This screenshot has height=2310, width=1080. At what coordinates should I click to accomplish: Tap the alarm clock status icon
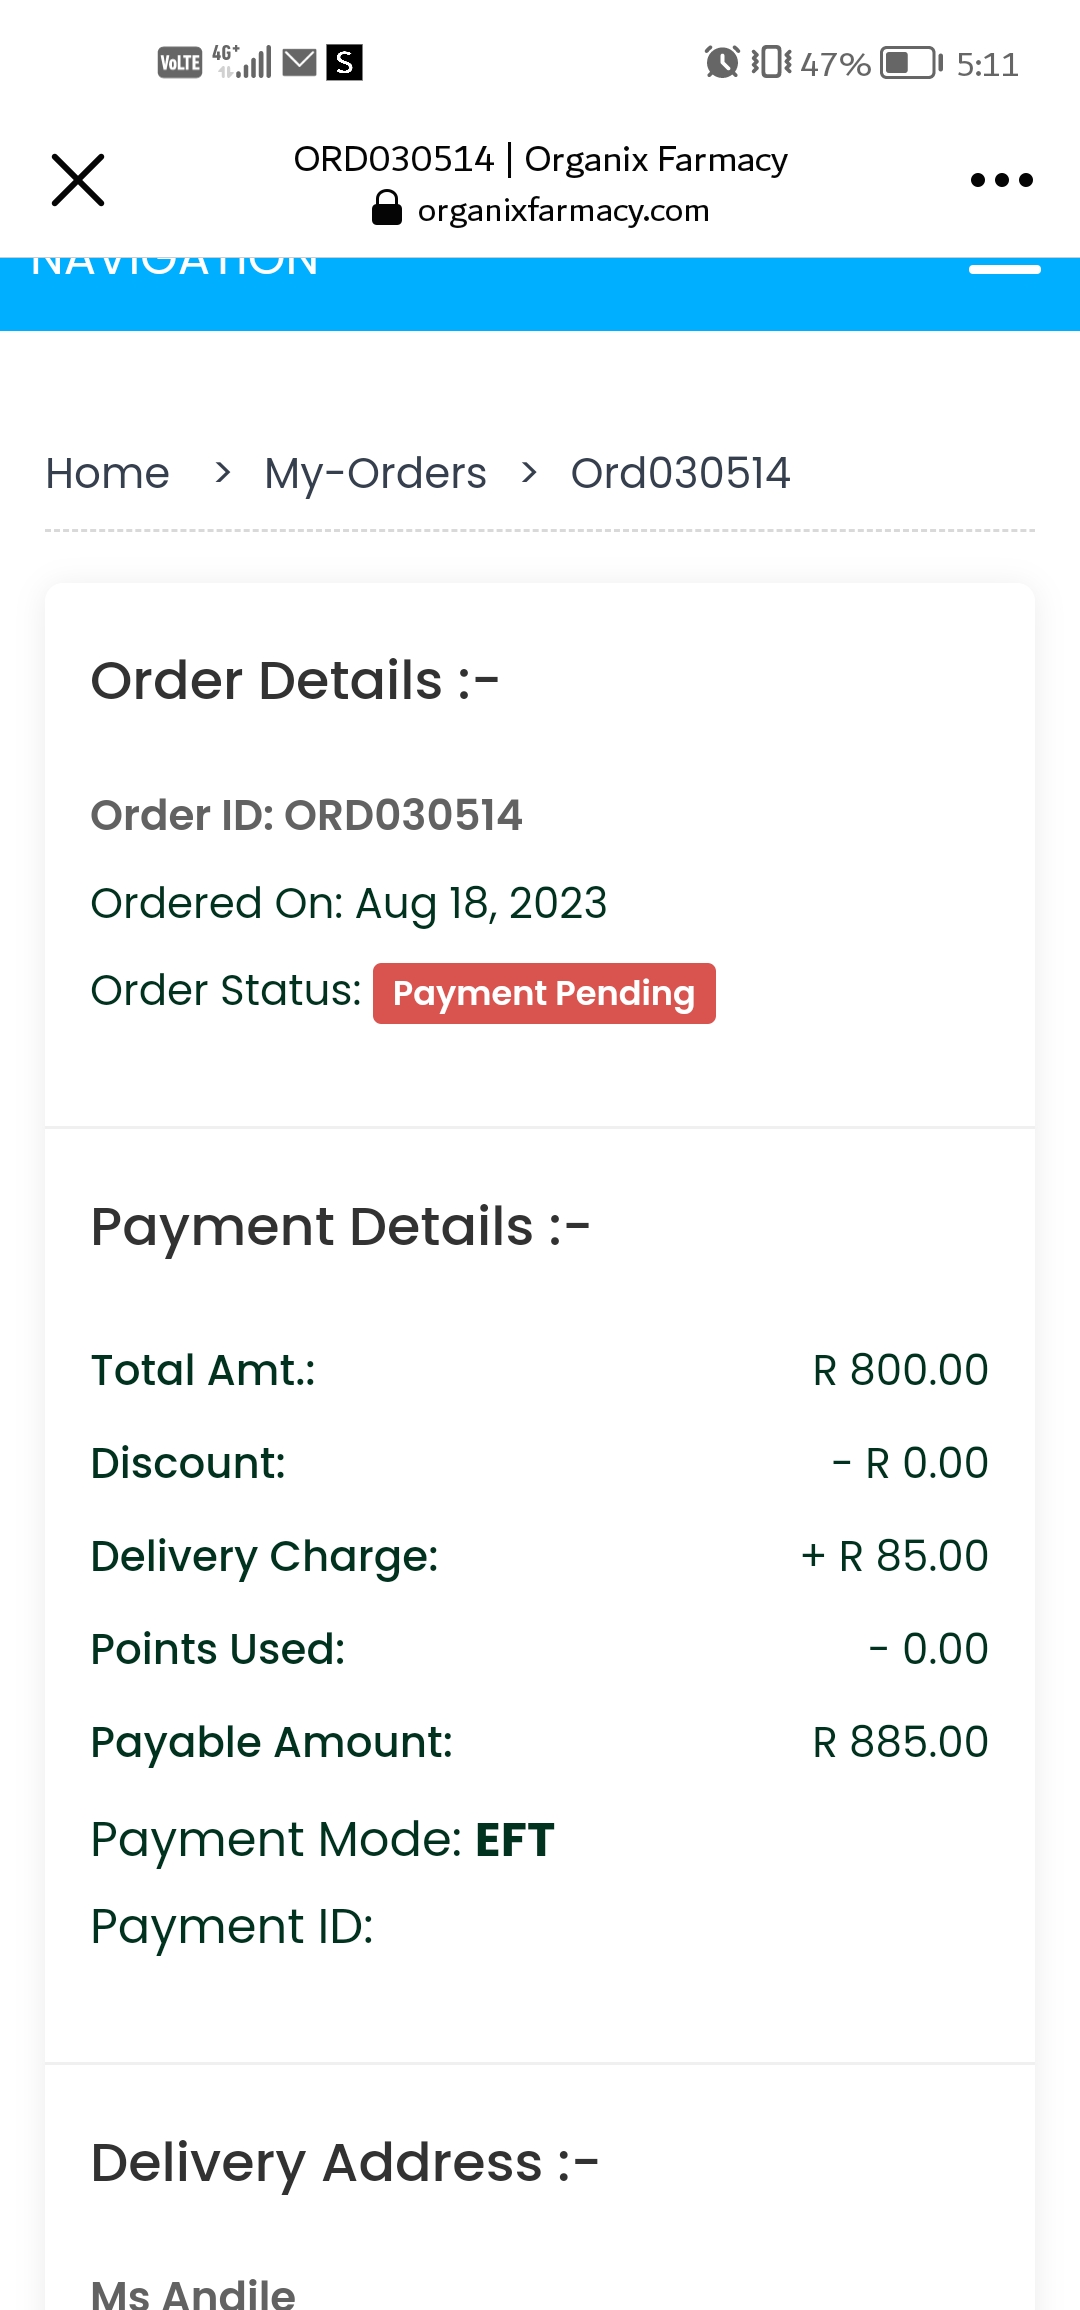[x=722, y=63]
